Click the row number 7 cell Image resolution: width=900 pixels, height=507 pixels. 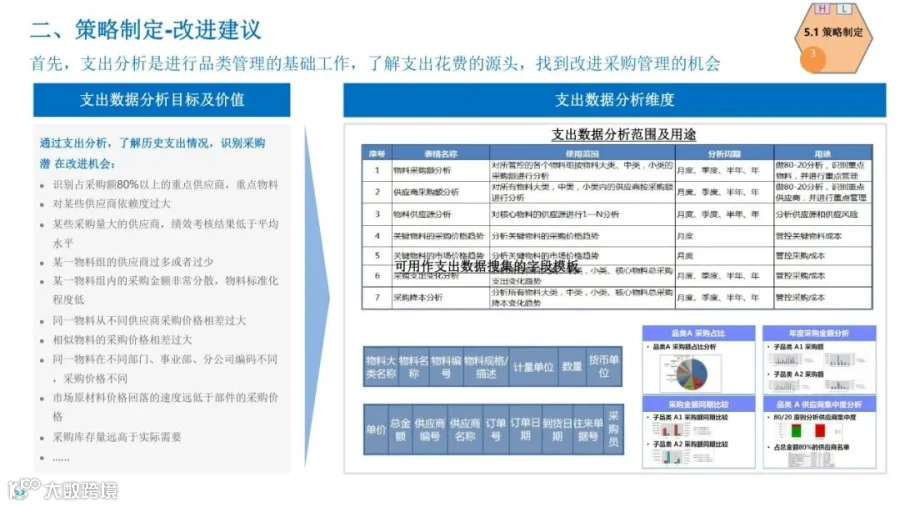pos(377,297)
